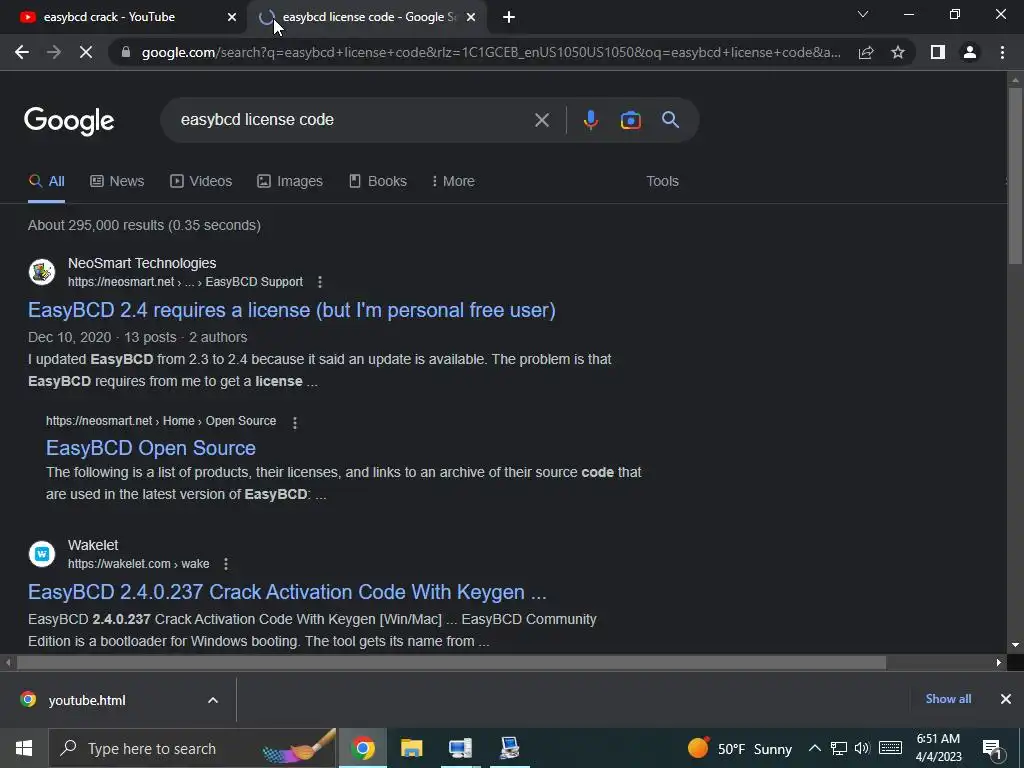View site information lock icon

point(126,52)
